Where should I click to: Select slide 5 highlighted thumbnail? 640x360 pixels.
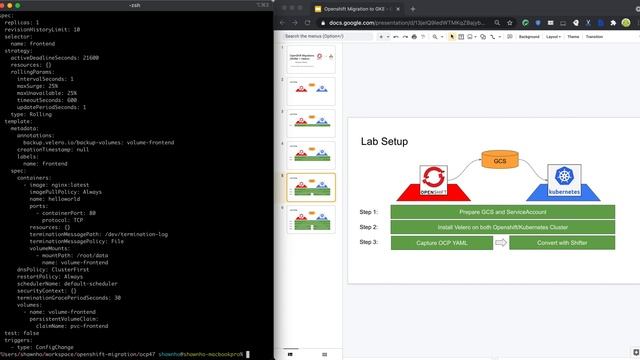tap(311, 187)
